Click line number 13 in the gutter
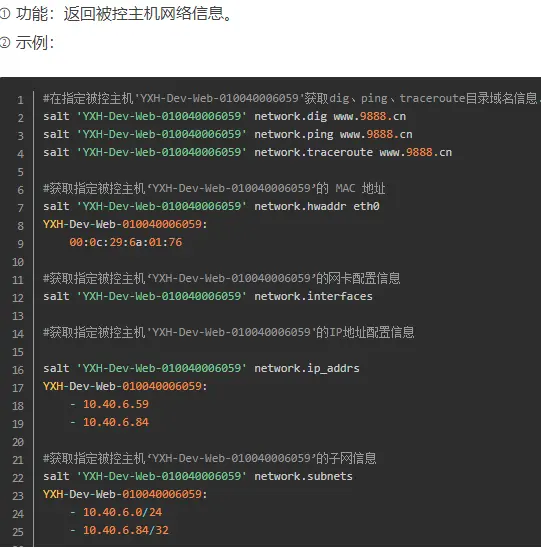 [x=18, y=316]
